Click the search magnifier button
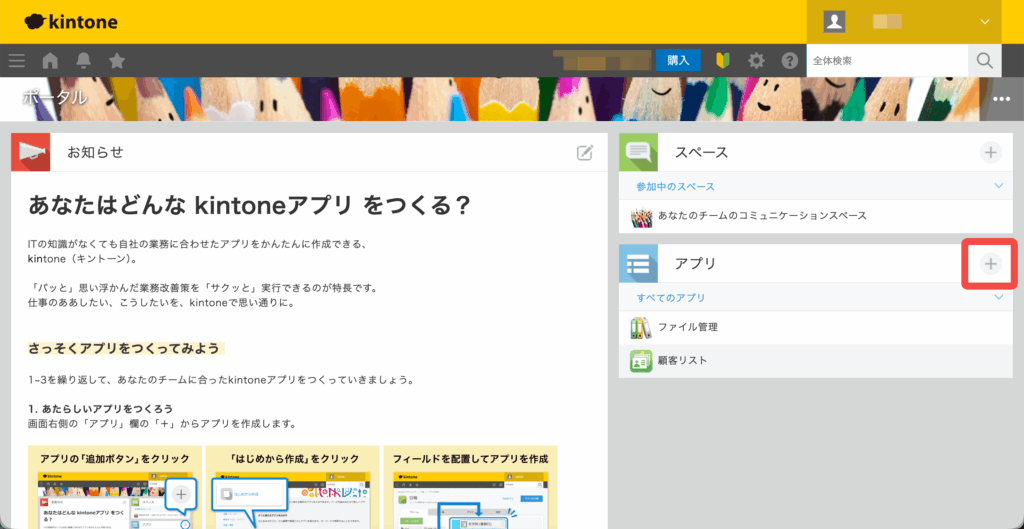Viewport: 1024px width, 529px height. (x=985, y=60)
